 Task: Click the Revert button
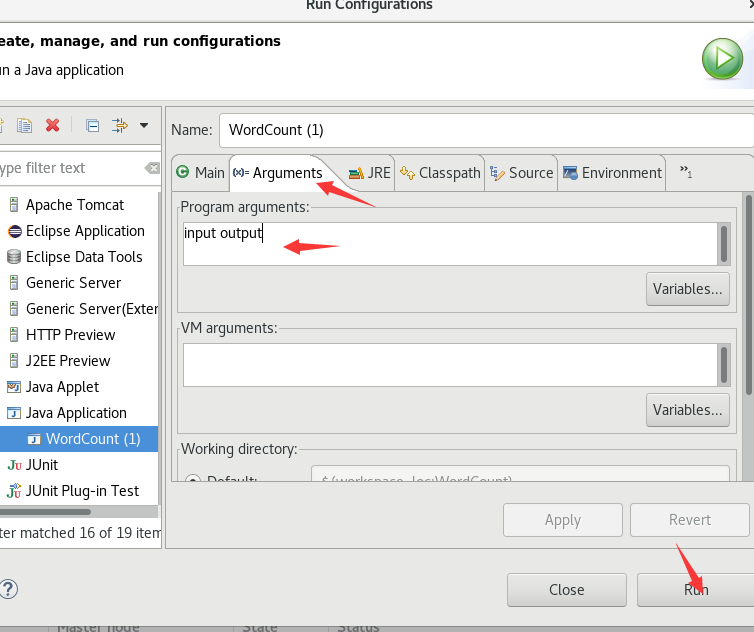point(690,520)
